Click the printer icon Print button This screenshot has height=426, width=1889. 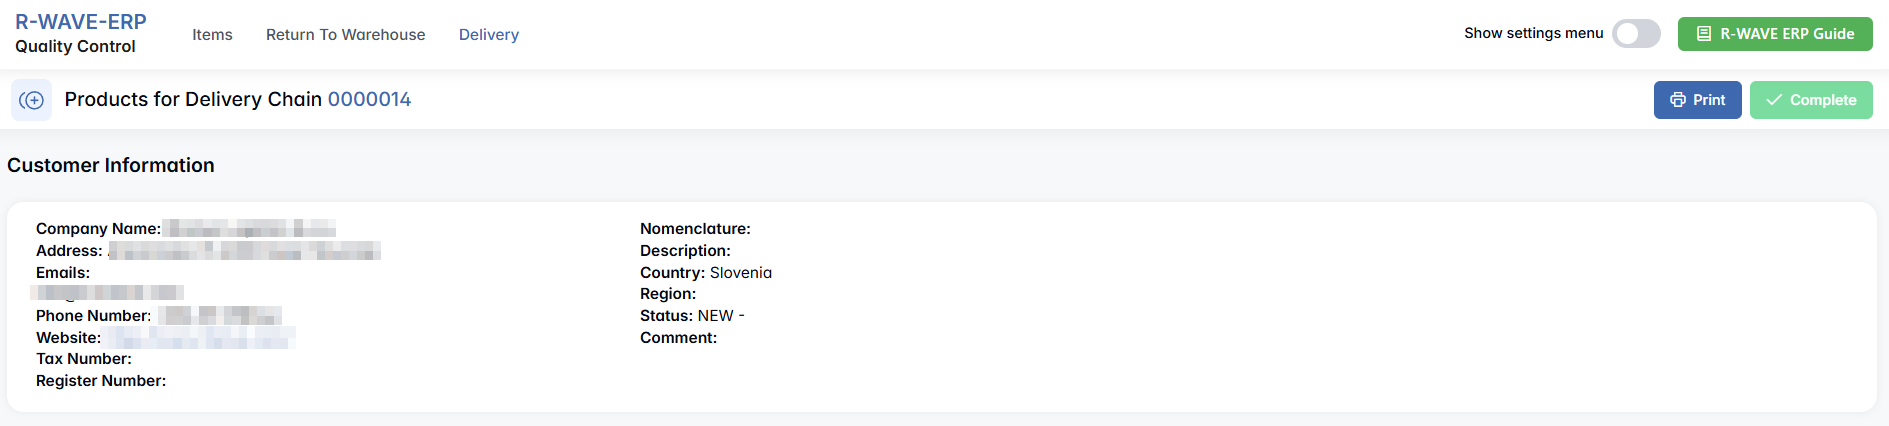[1697, 100]
